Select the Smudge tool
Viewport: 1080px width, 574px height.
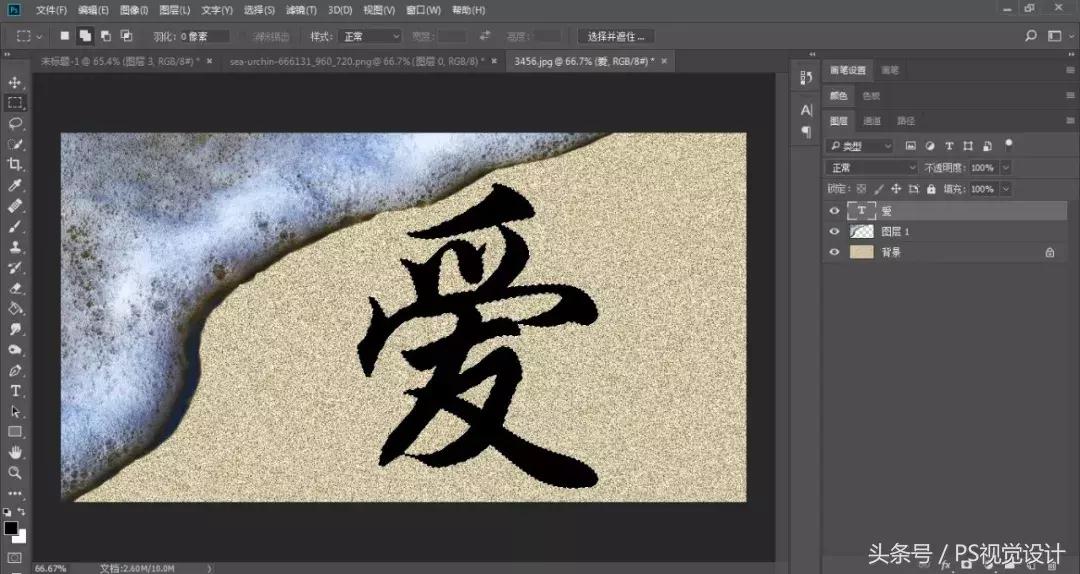(15, 329)
